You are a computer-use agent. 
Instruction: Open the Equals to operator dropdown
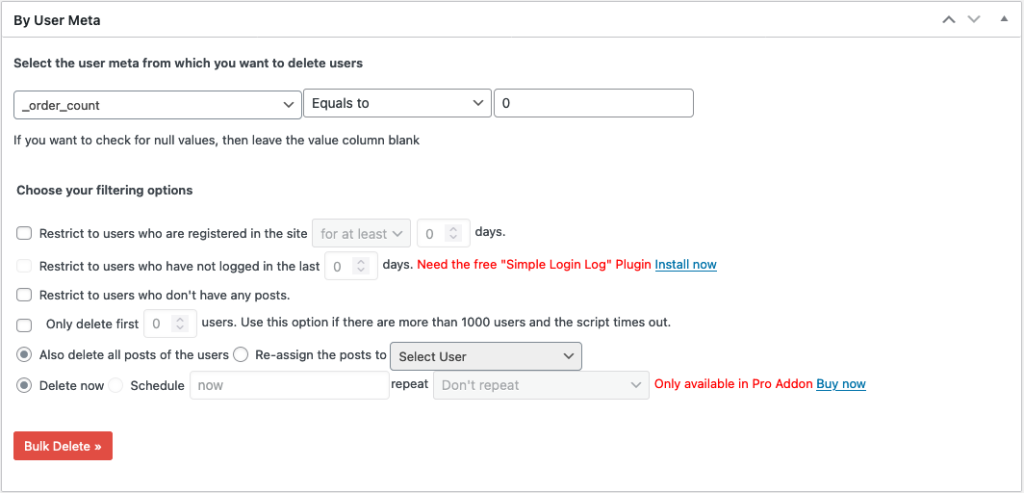(x=397, y=104)
